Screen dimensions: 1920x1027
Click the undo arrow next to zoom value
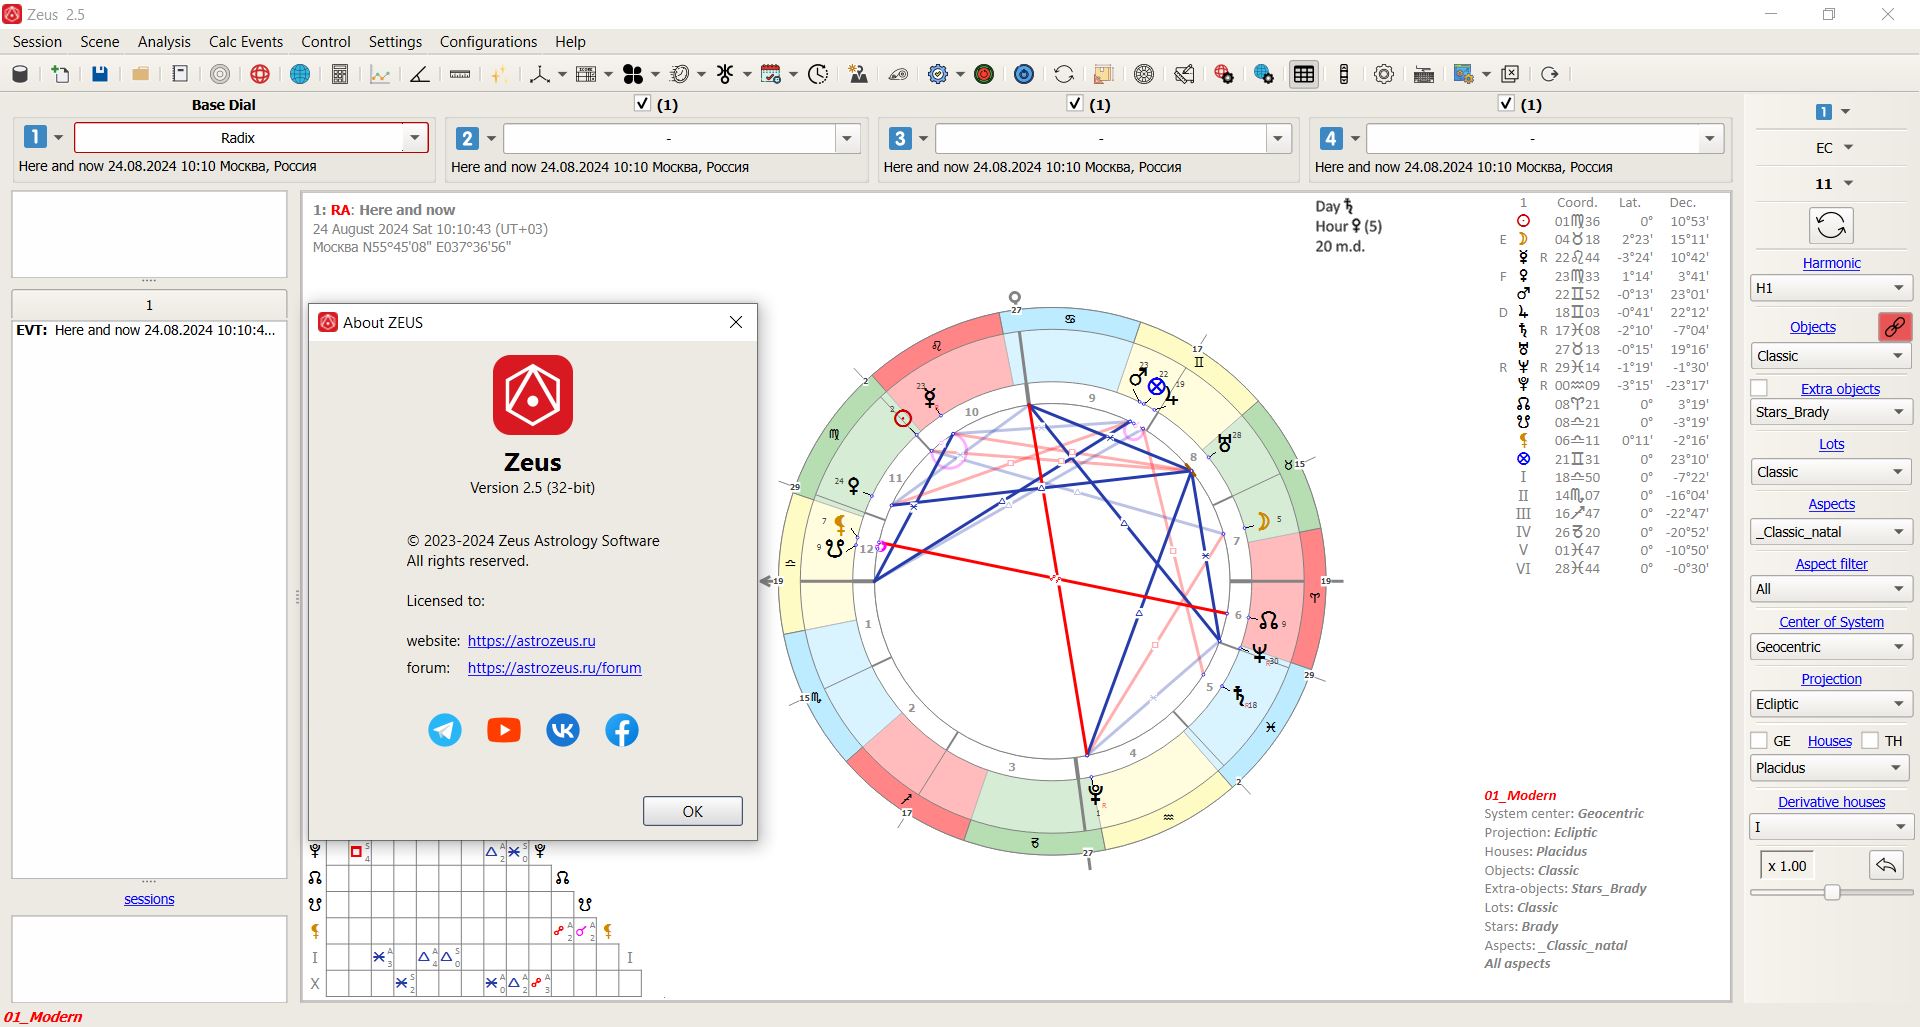point(1886,865)
